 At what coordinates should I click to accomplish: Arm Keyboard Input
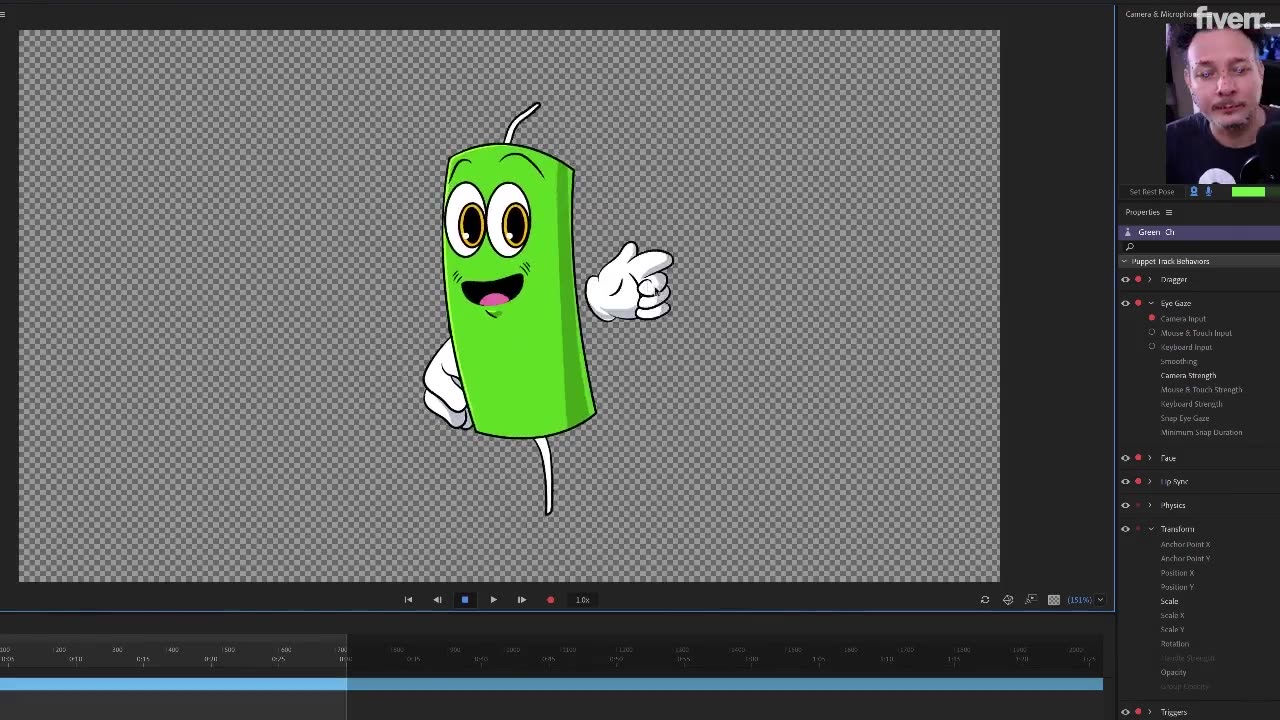point(1152,347)
